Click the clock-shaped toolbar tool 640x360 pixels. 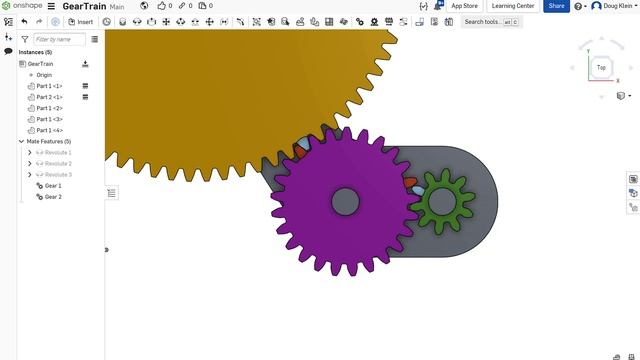107,22
